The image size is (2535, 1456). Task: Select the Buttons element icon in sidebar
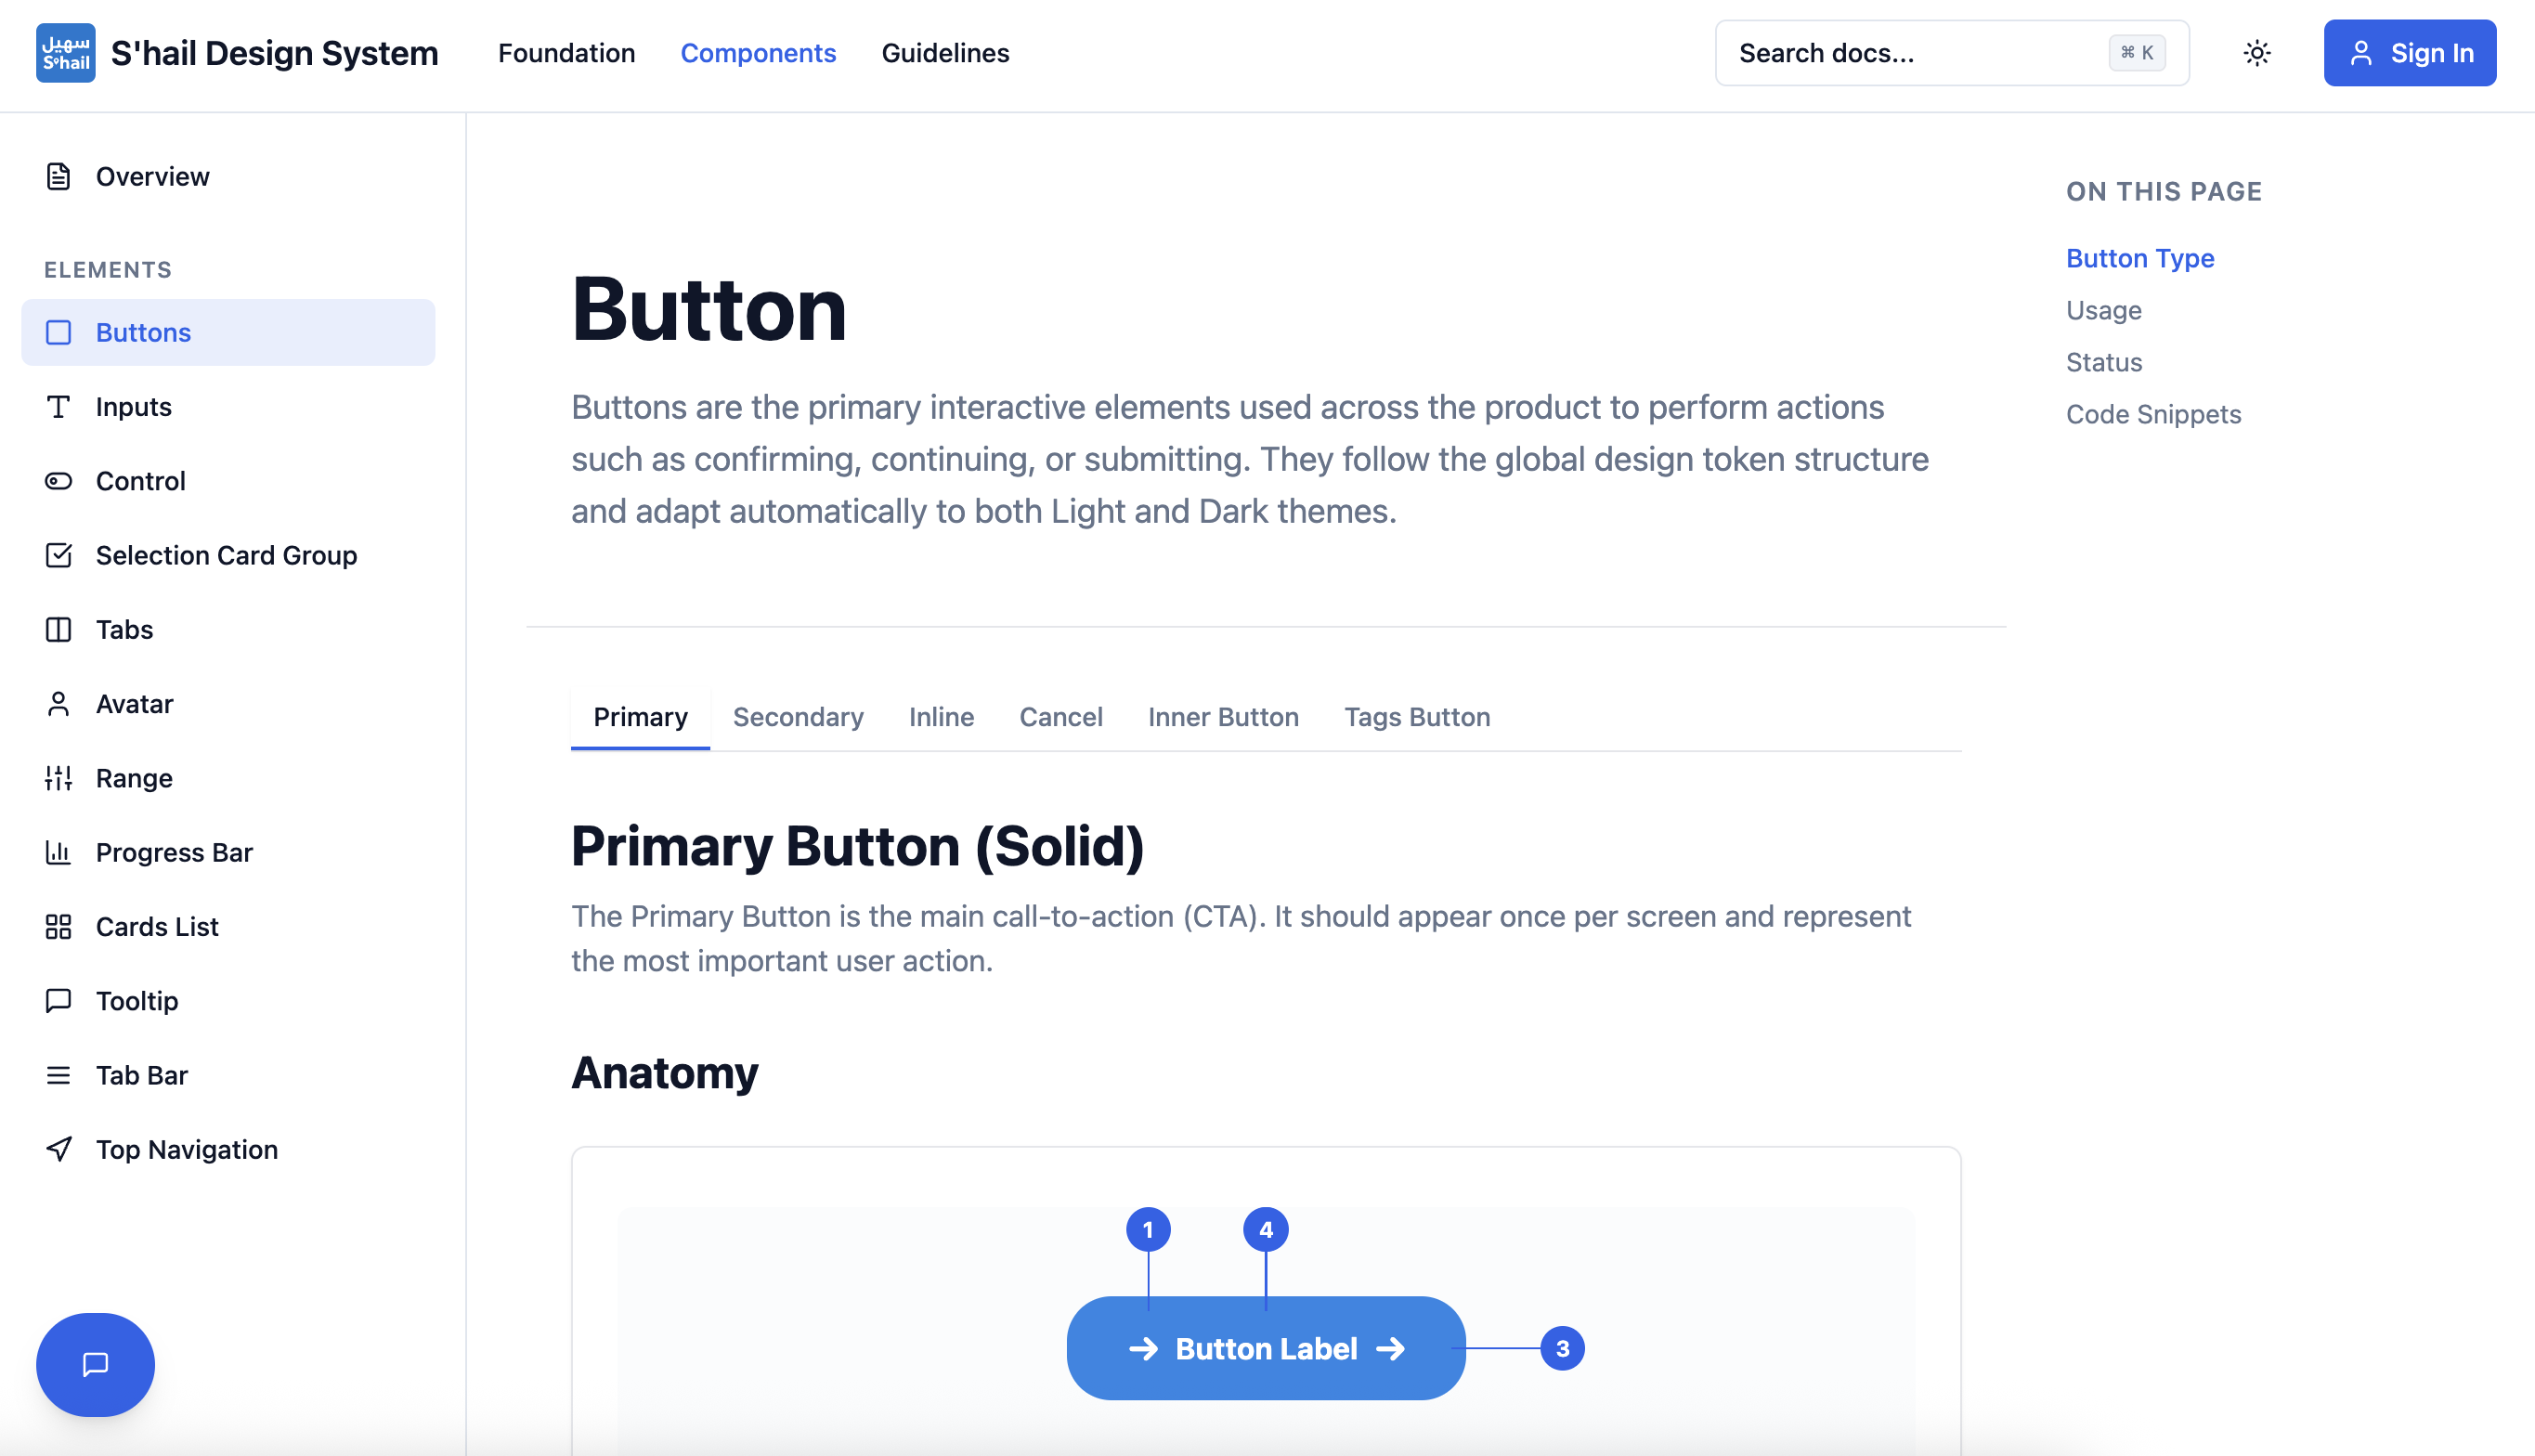59,332
